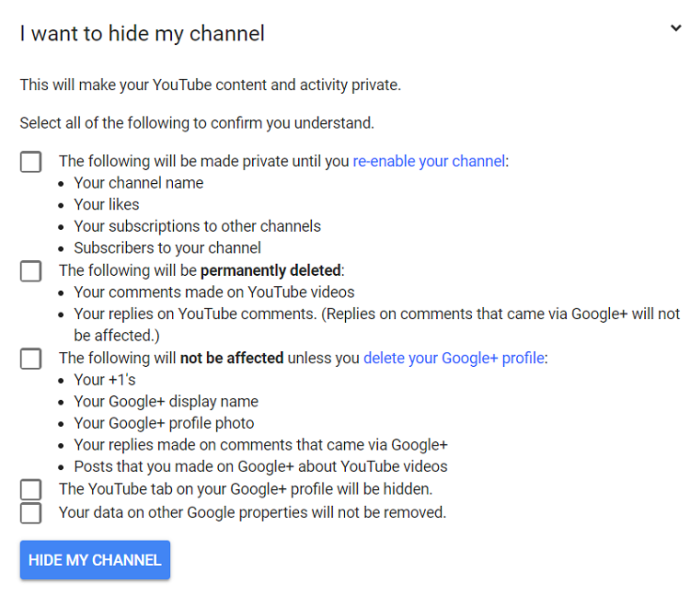Enable the 'not be affected' checkbox

pos(31,358)
